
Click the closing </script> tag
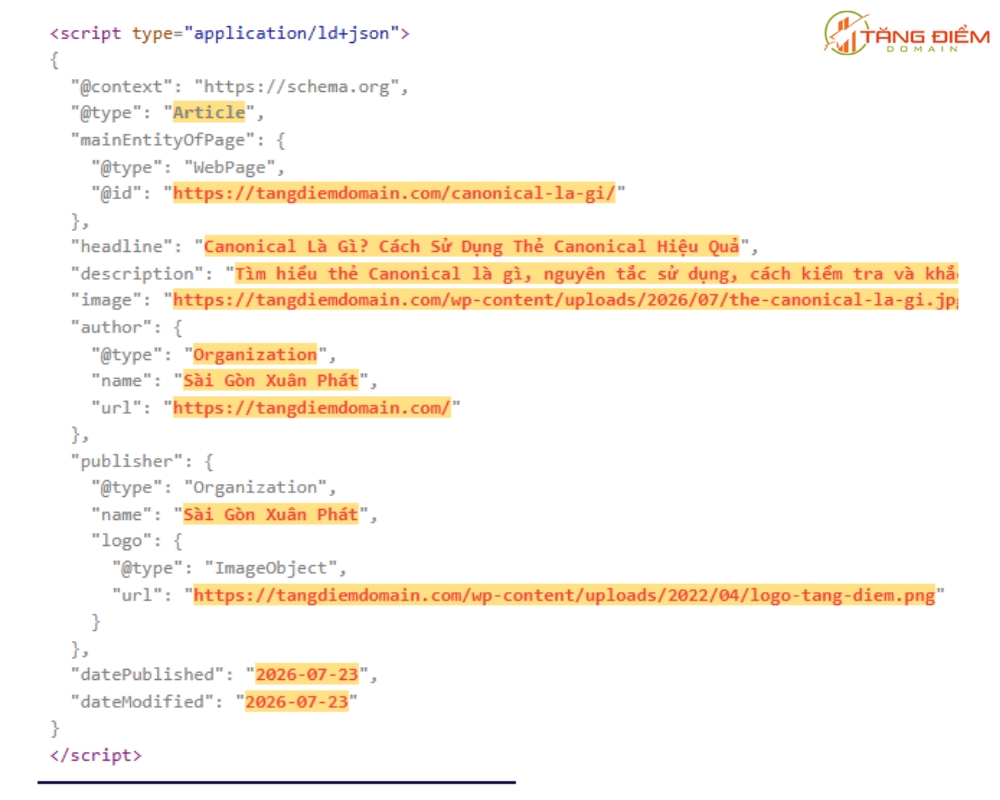pos(96,755)
